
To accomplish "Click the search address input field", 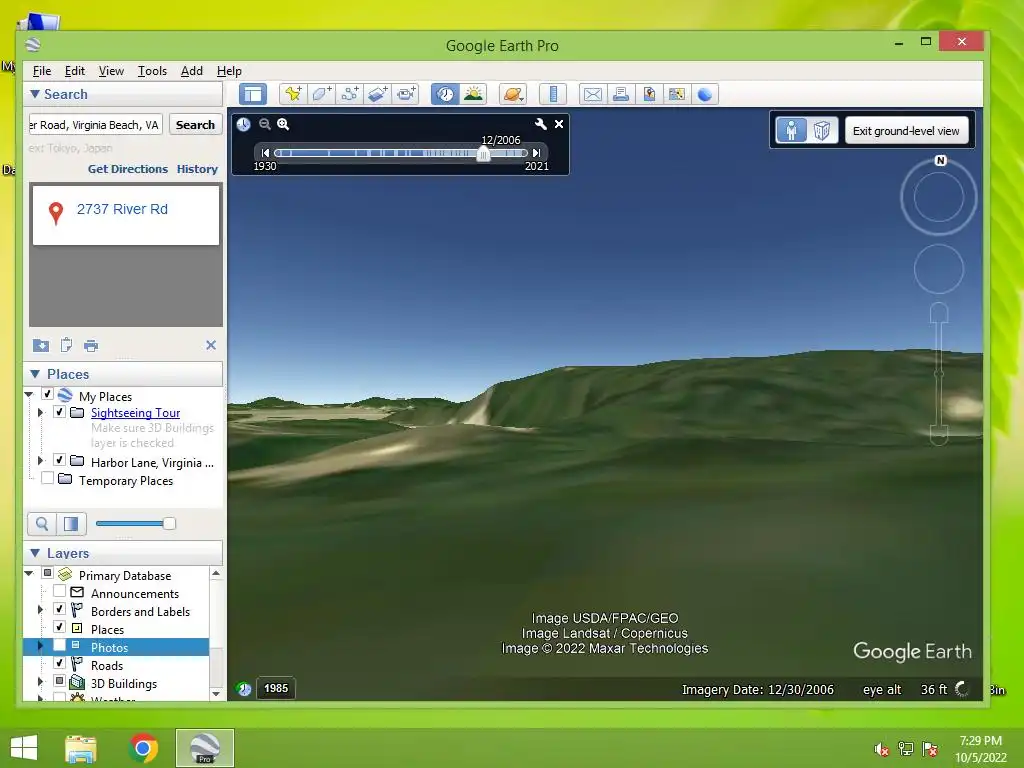I will pyautogui.click(x=95, y=125).
